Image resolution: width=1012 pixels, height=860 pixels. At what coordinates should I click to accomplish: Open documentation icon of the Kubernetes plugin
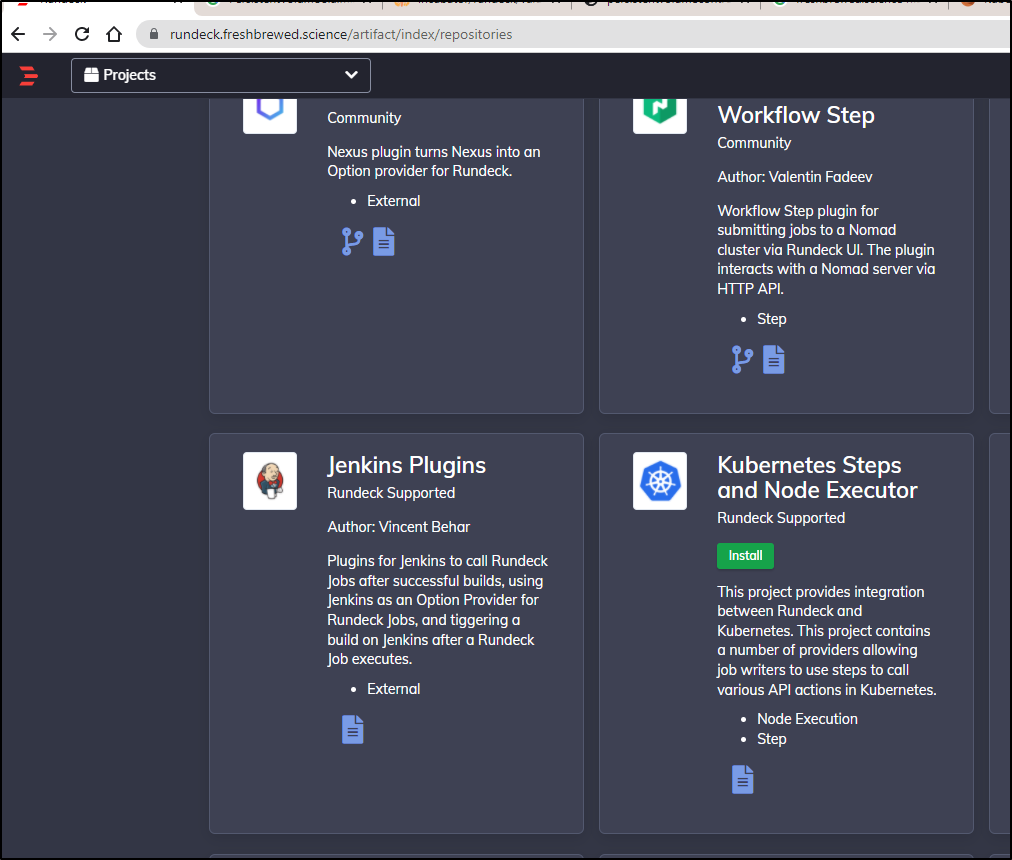[742, 779]
